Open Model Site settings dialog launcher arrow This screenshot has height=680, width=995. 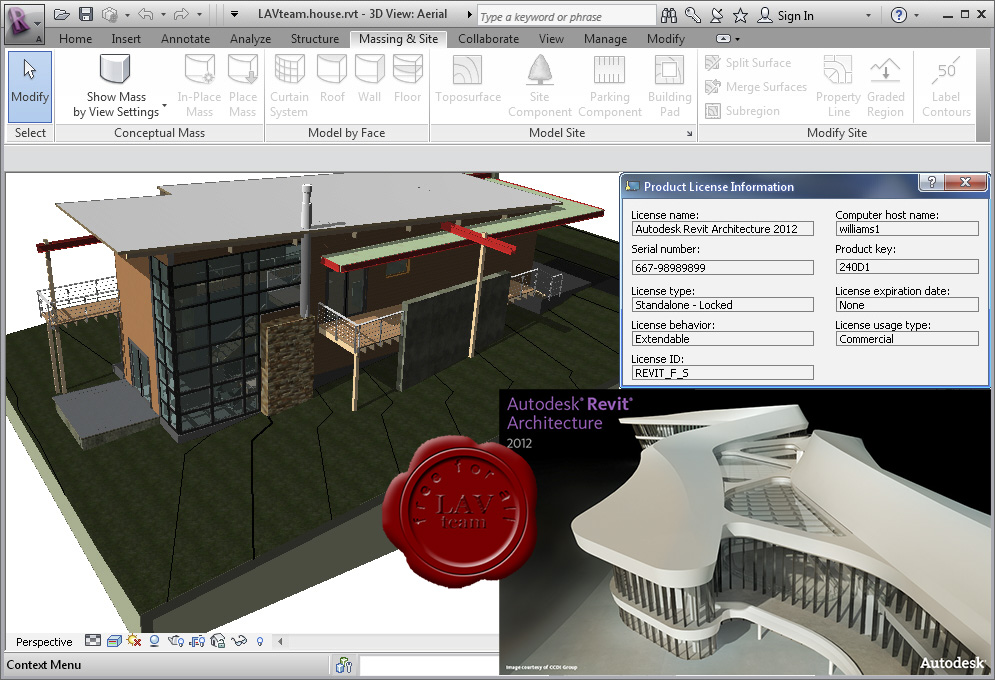[x=689, y=133]
